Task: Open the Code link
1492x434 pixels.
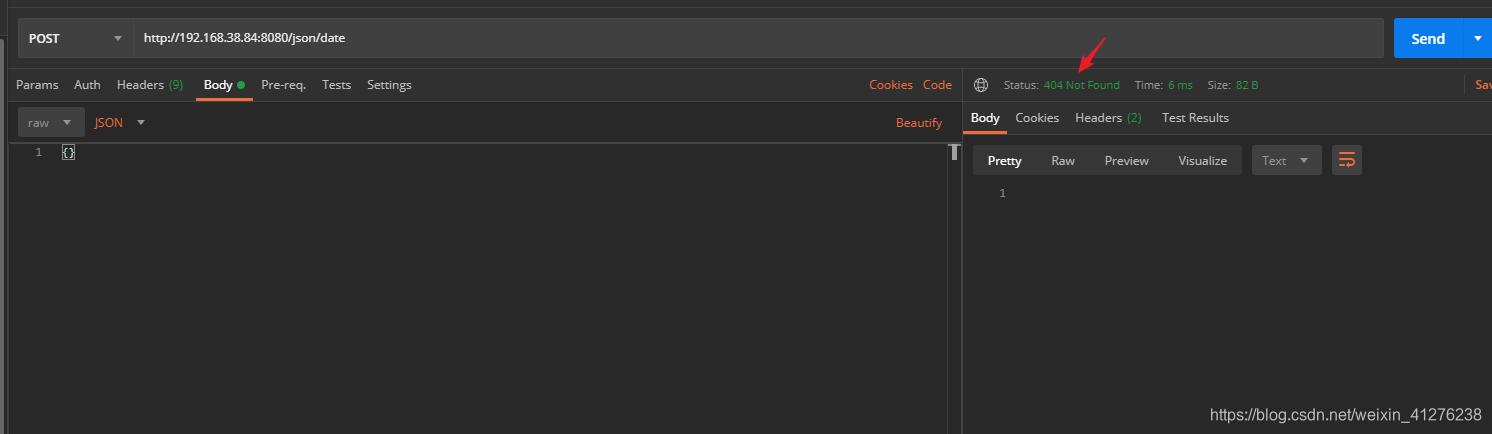Action: pos(937,85)
